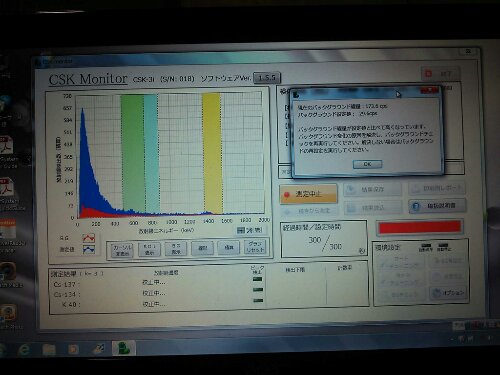
Task: Click the red status progress bar
Action: 420,227
